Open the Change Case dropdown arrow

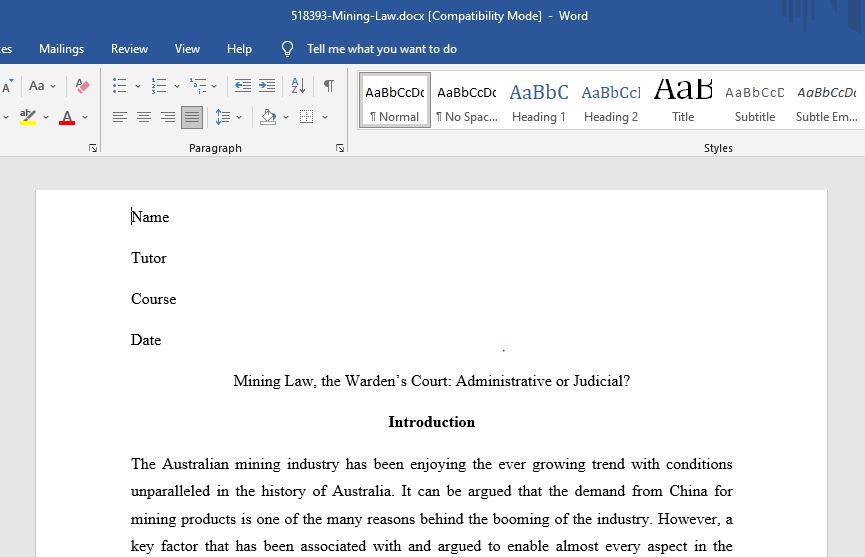pyautogui.click(x=53, y=86)
